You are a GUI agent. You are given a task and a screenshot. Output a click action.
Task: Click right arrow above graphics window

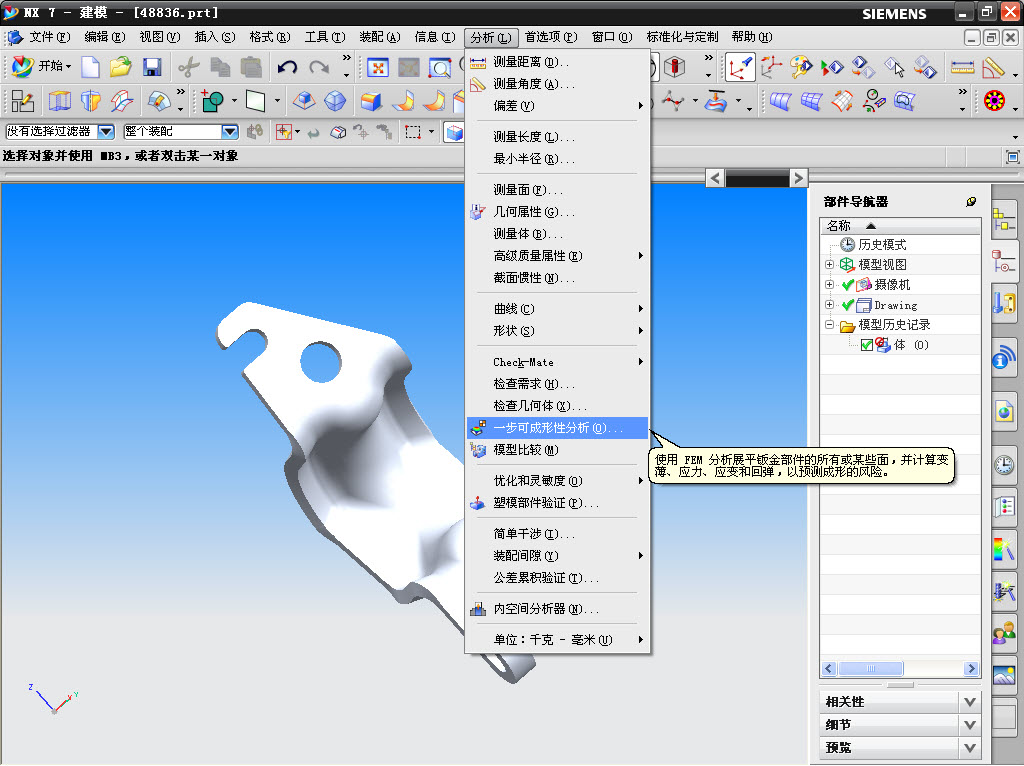(x=798, y=178)
